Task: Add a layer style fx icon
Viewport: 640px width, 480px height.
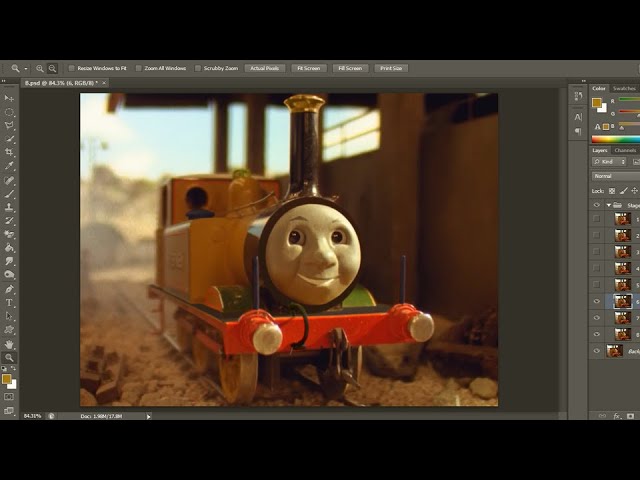Action: [x=617, y=416]
